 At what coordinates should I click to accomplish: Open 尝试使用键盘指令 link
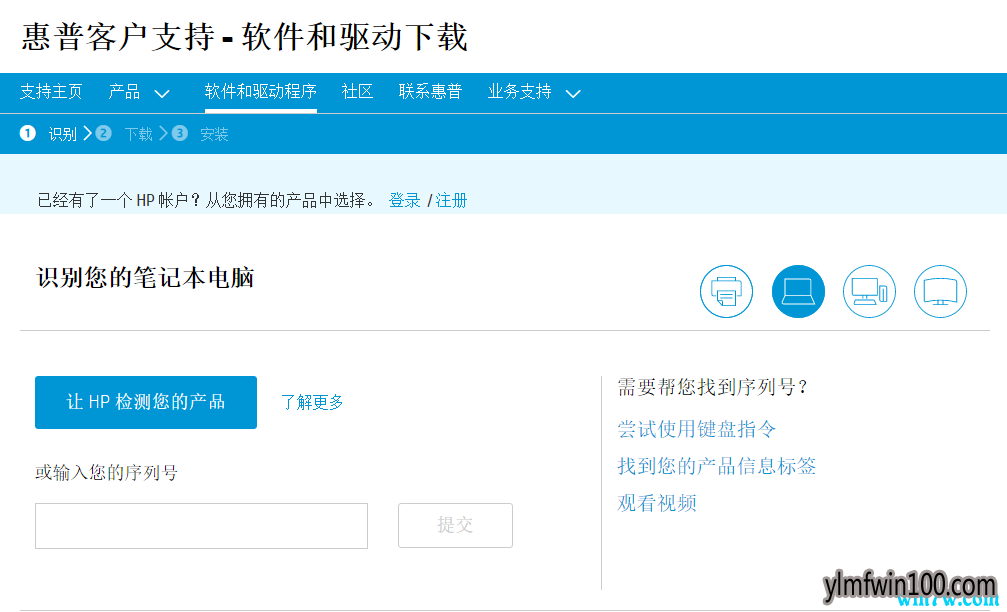coord(697,429)
